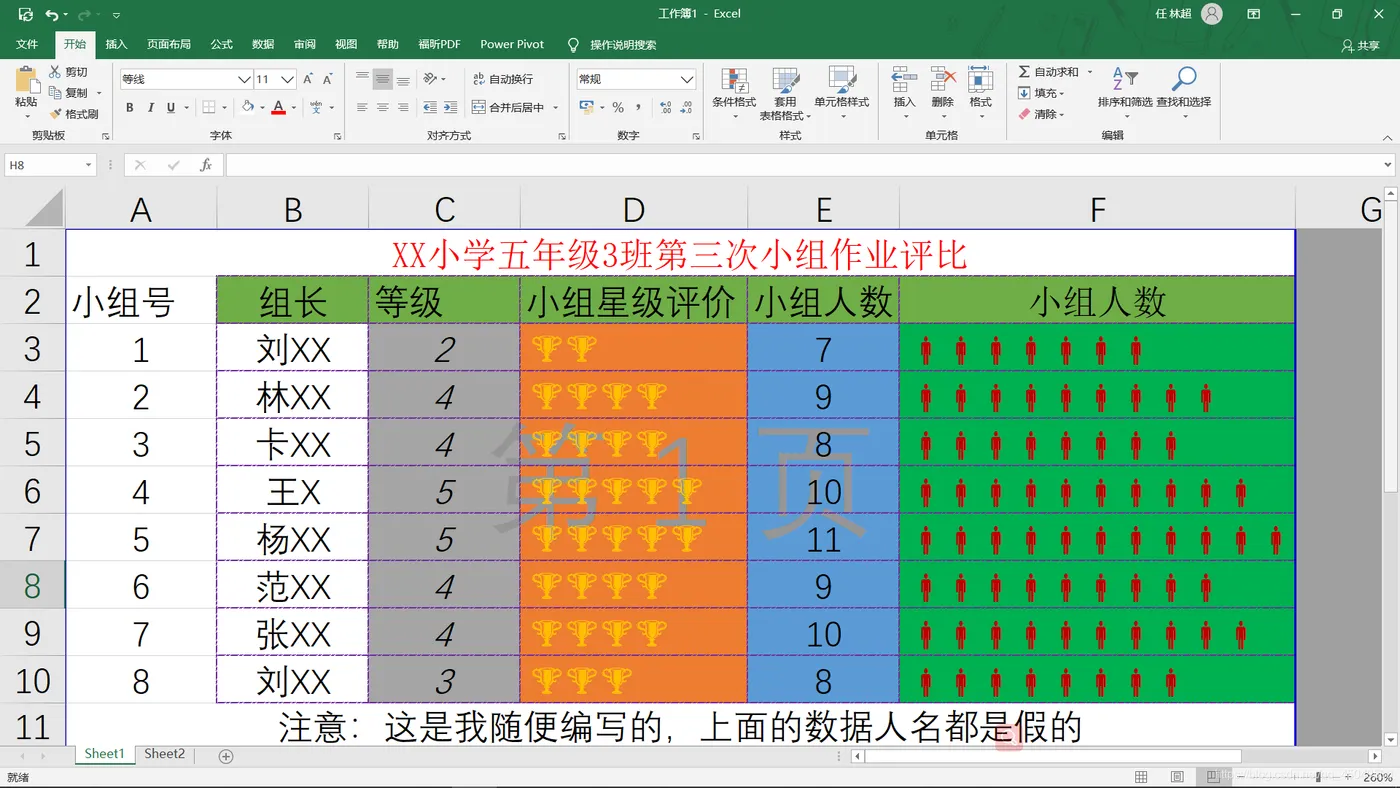Click the red font color A swatch
Viewport: 1400px width, 788px height.
(279, 107)
